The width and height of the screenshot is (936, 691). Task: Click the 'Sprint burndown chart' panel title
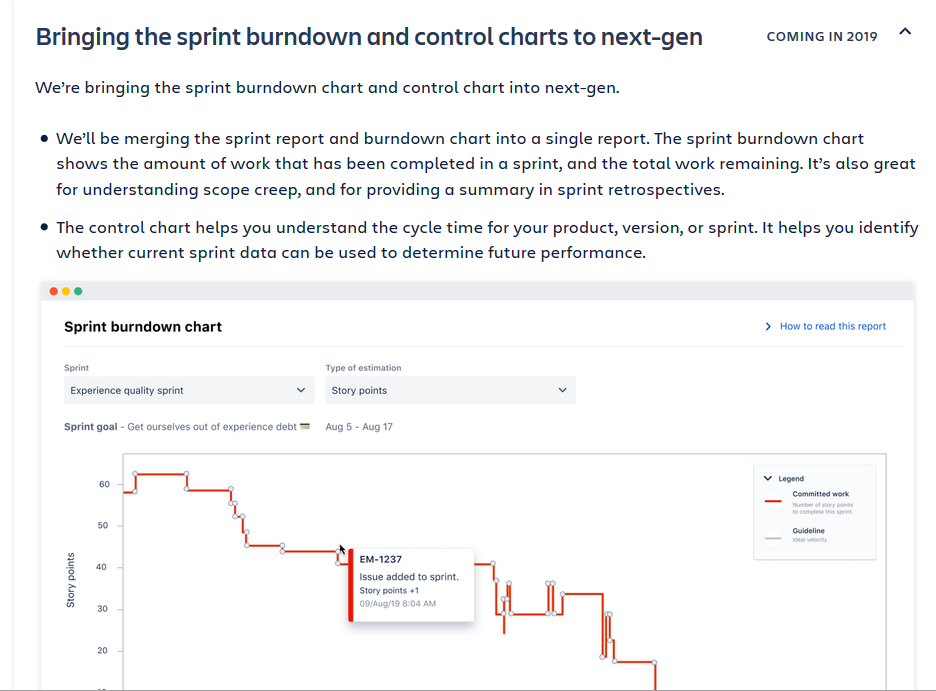point(143,327)
